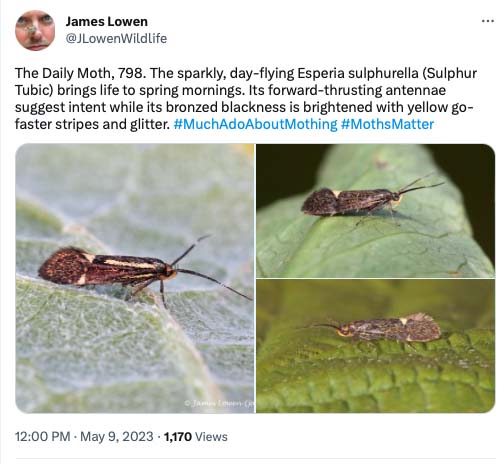The height and width of the screenshot is (464, 504).
Task: Click 'faster stripes and glitter.' ending text
Action: point(92,124)
